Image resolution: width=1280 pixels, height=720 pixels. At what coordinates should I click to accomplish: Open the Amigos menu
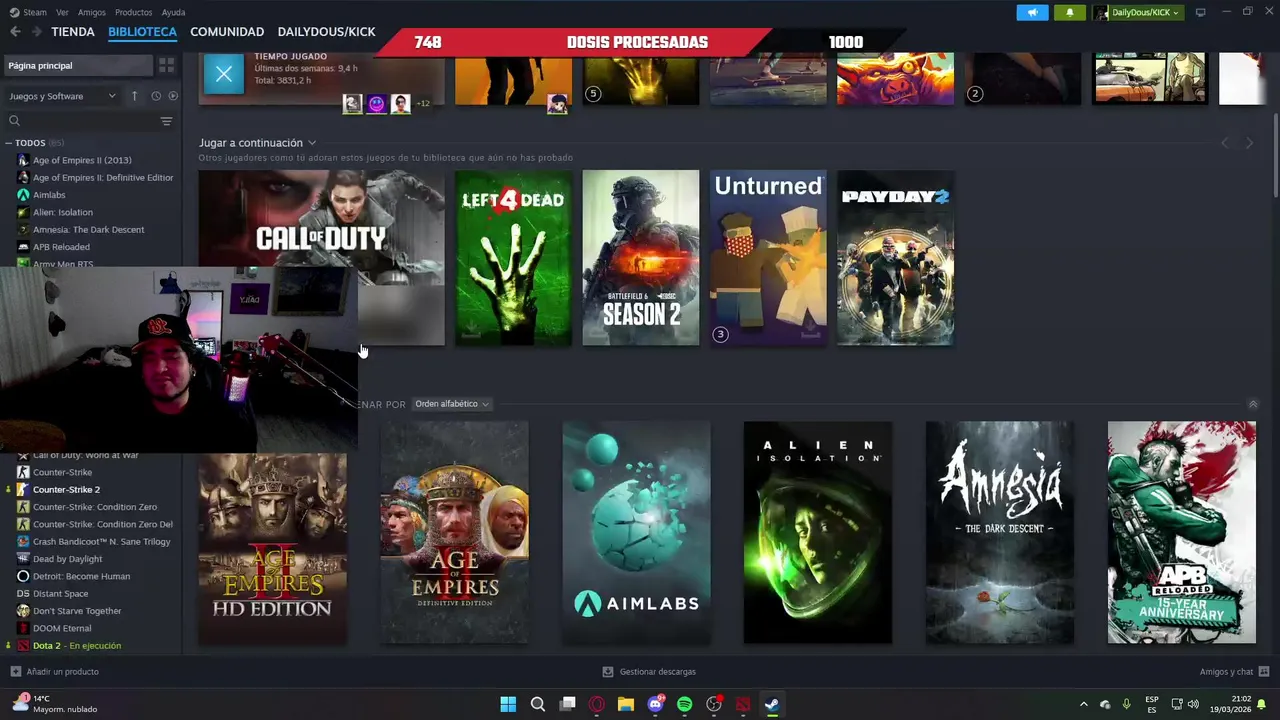click(92, 12)
